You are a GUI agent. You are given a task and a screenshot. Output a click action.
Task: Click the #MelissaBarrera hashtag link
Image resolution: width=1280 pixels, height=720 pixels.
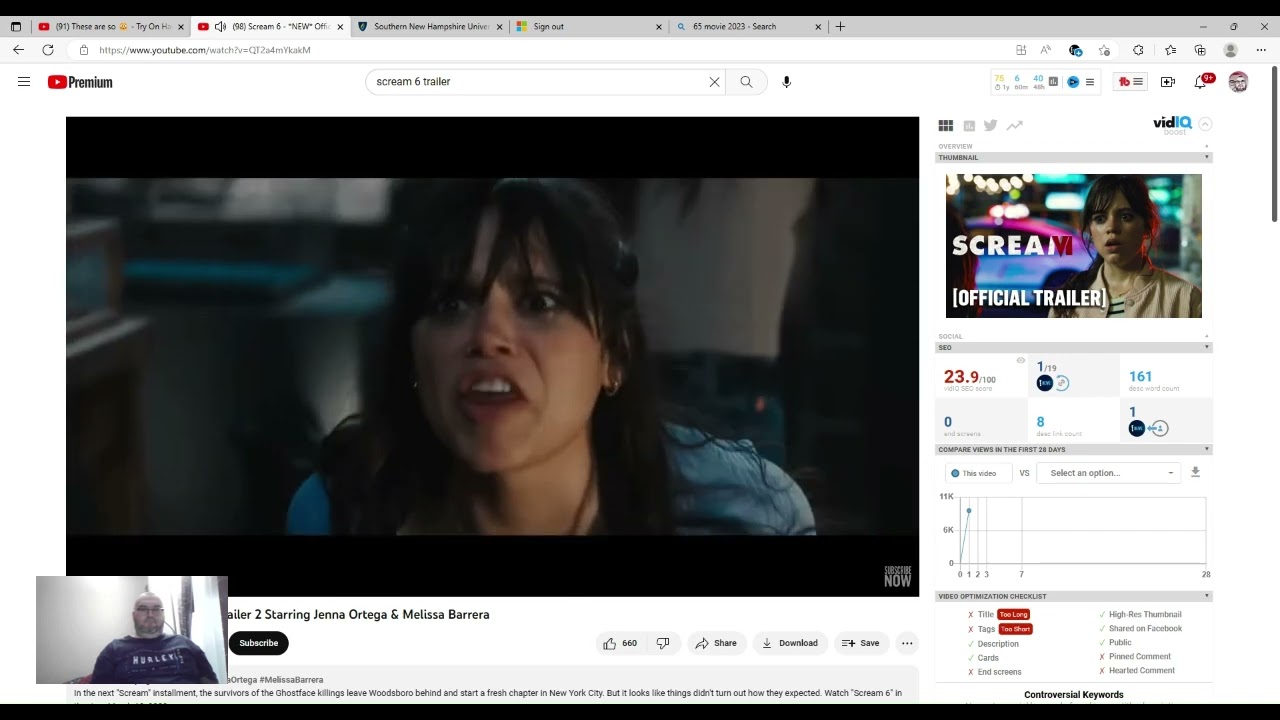click(x=291, y=680)
